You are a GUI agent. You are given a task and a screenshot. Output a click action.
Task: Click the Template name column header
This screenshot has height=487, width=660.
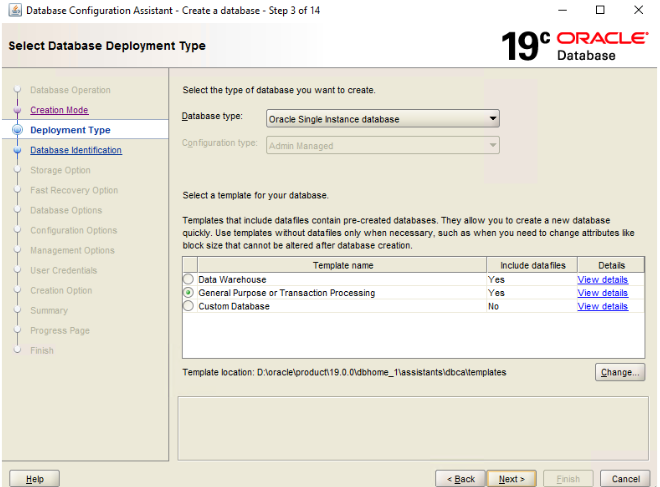click(342, 265)
